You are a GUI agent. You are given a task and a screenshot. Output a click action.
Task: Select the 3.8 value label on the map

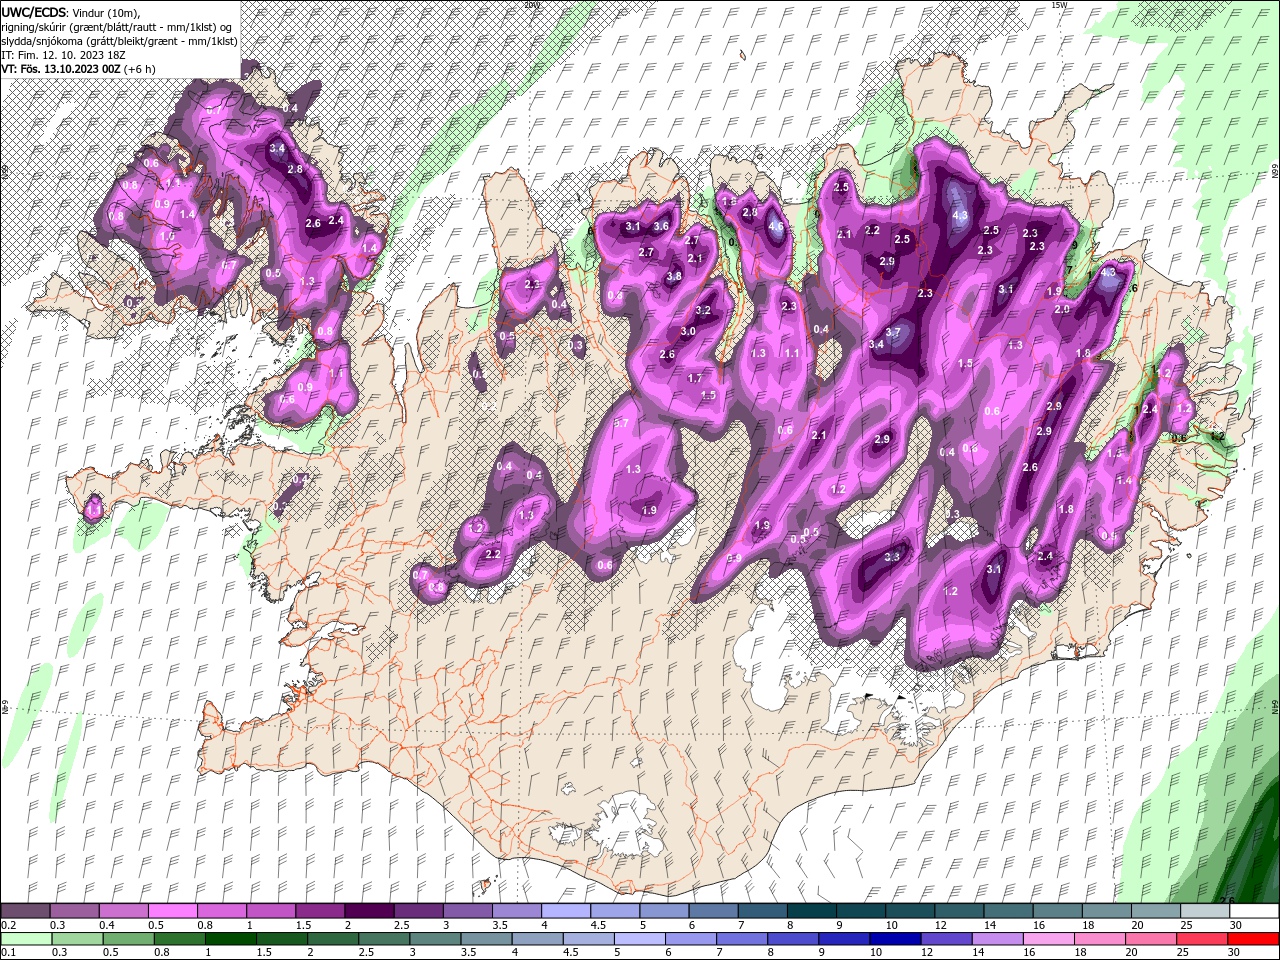pos(674,276)
